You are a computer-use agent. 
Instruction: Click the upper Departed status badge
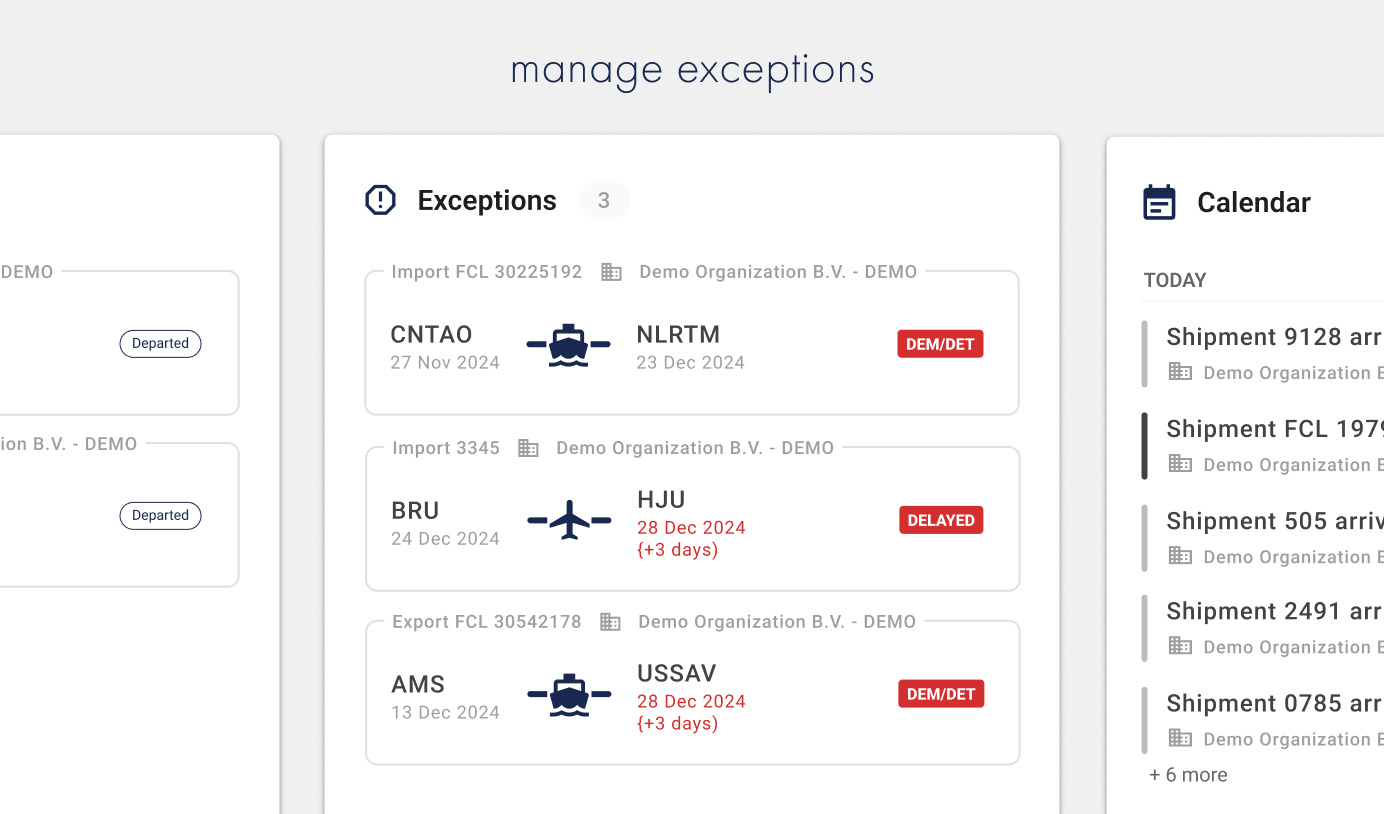click(160, 343)
